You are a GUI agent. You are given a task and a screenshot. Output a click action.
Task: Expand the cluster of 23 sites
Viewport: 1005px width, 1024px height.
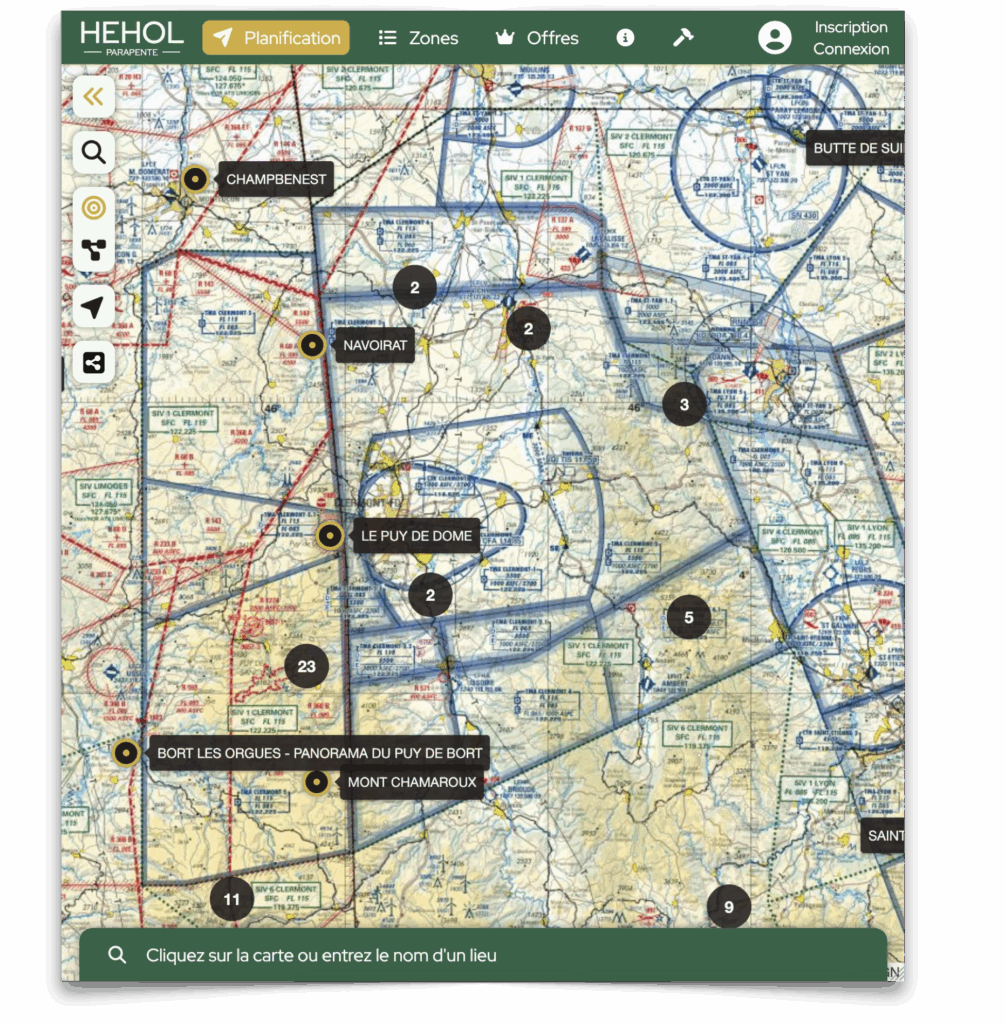pyautogui.click(x=306, y=667)
